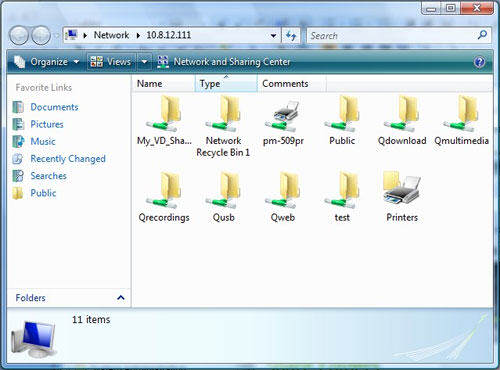This screenshot has width=500, height=370.
Task: Open the Network Recycle Bin 1 share
Action: pos(223,127)
